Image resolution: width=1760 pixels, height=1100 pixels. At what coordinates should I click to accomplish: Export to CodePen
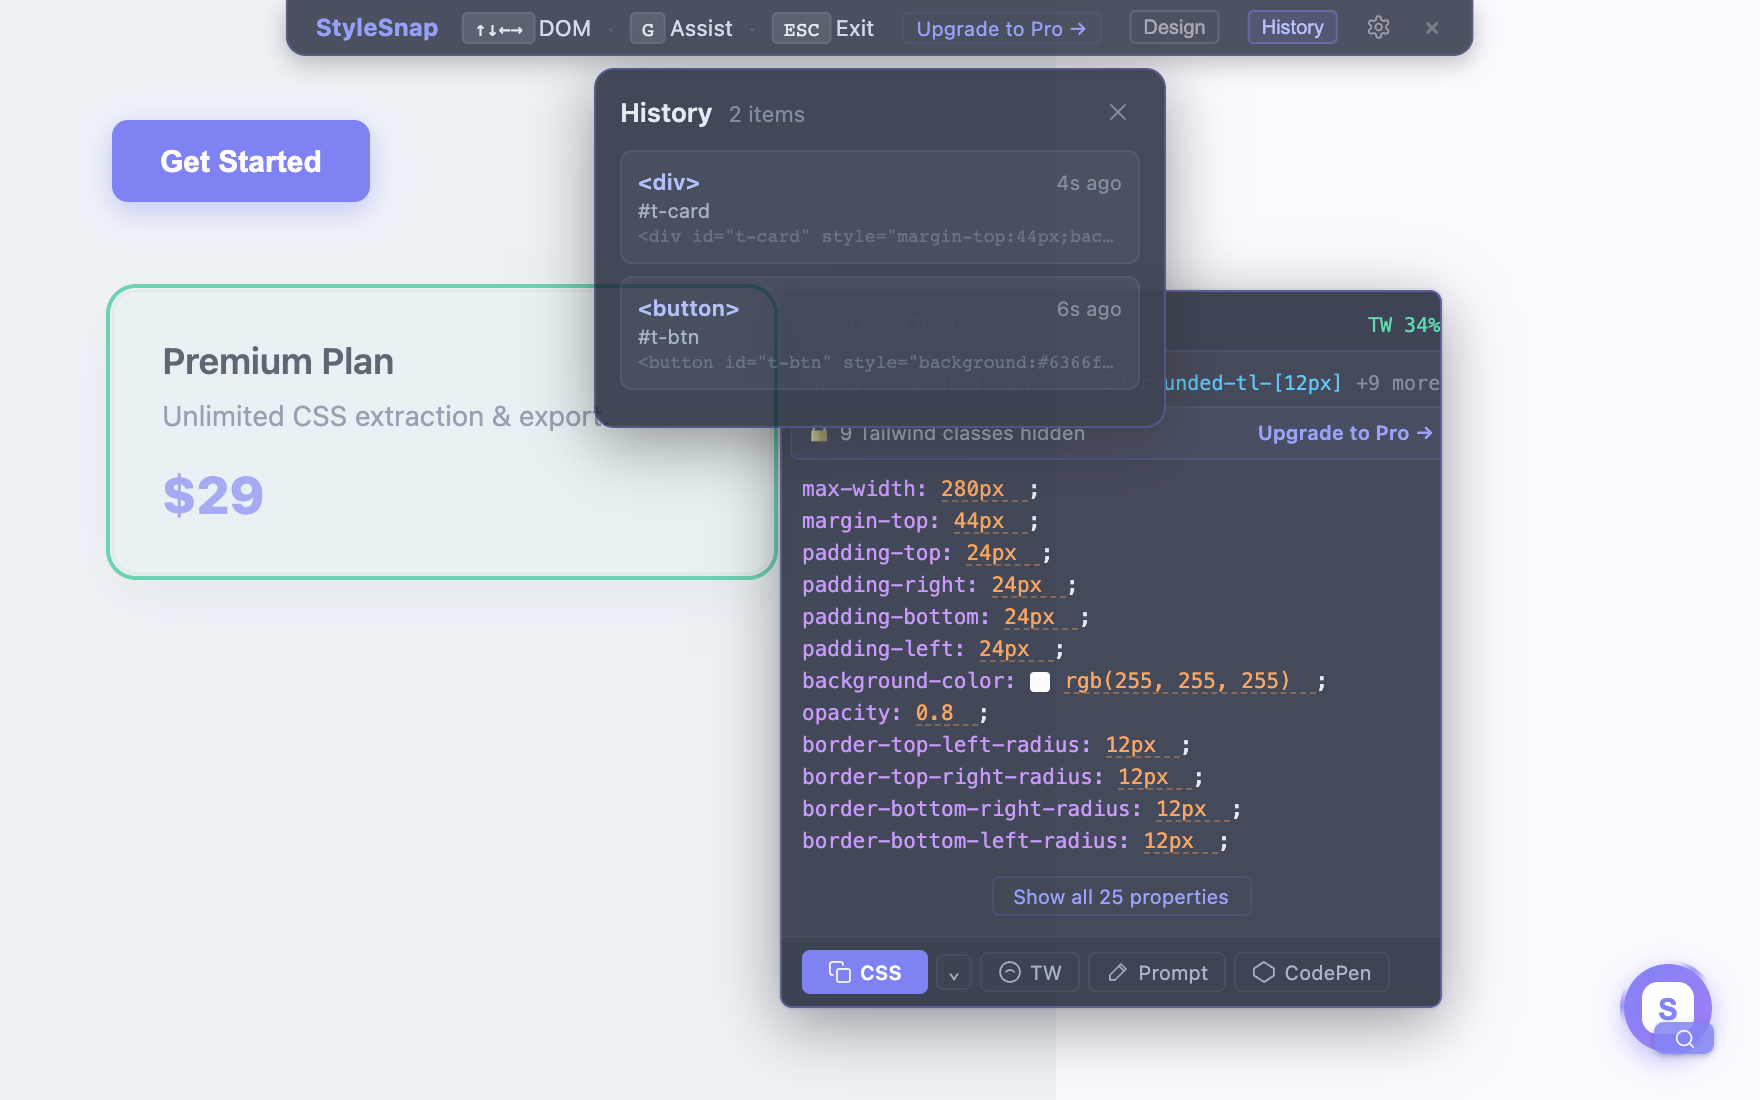[x=1312, y=973]
